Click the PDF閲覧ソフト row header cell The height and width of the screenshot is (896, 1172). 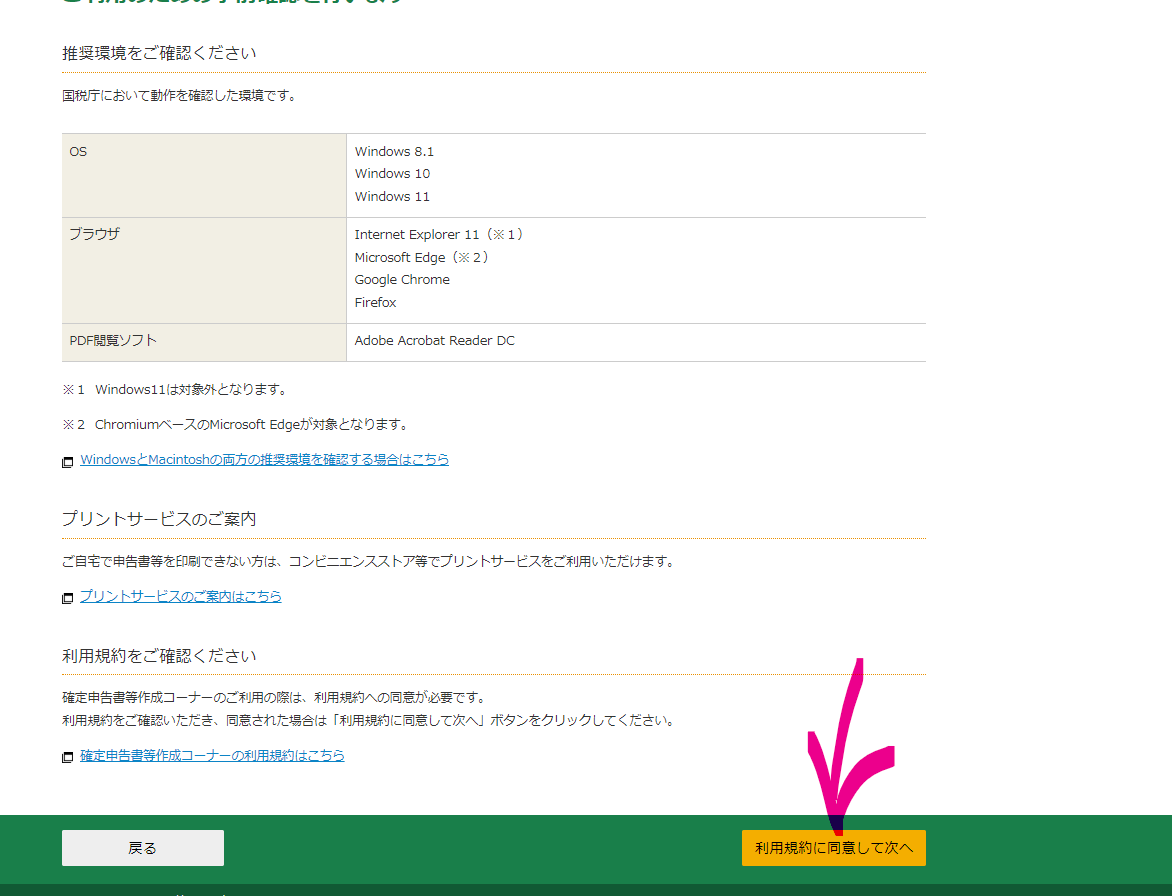[204, 343]
